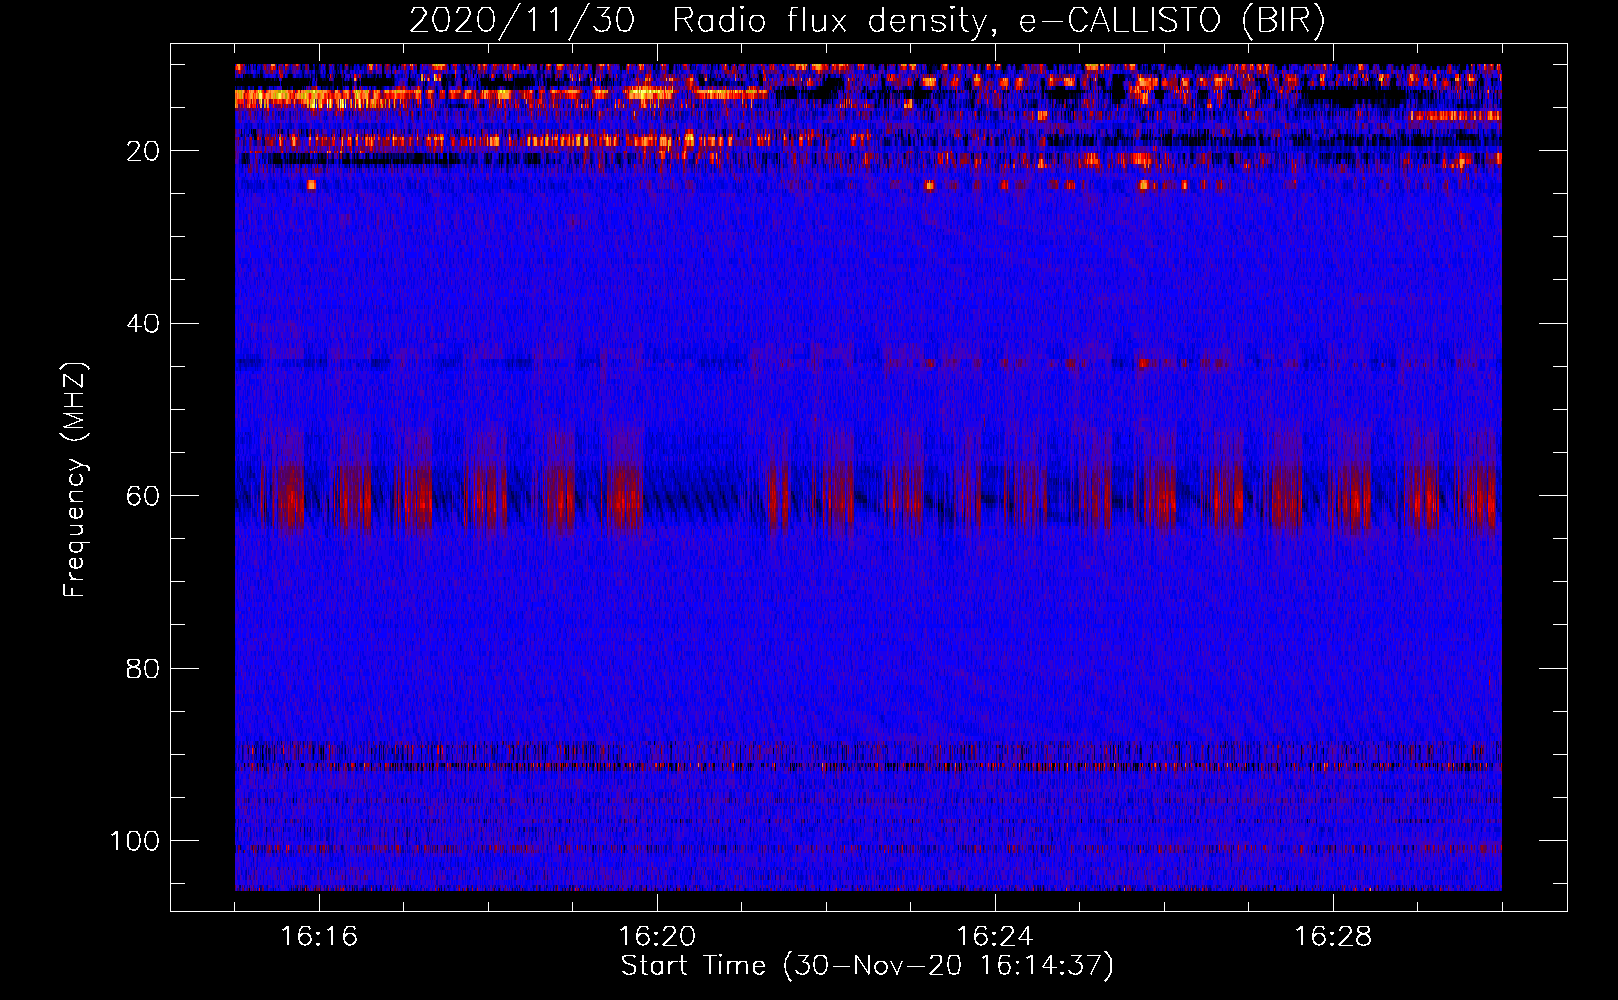Click the "16:28" time tick label
The width and height of the screenshot is (1618, 1000).
point(1333,937)
